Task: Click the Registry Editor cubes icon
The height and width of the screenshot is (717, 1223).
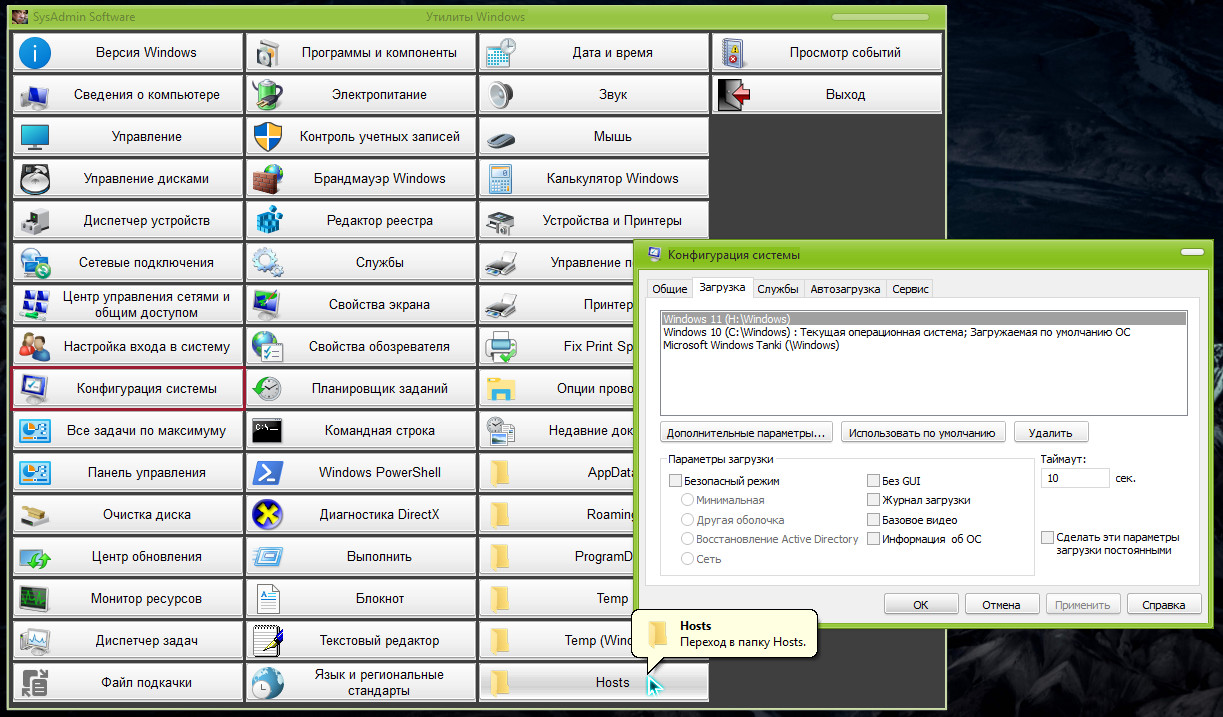Action: point(268,221)
